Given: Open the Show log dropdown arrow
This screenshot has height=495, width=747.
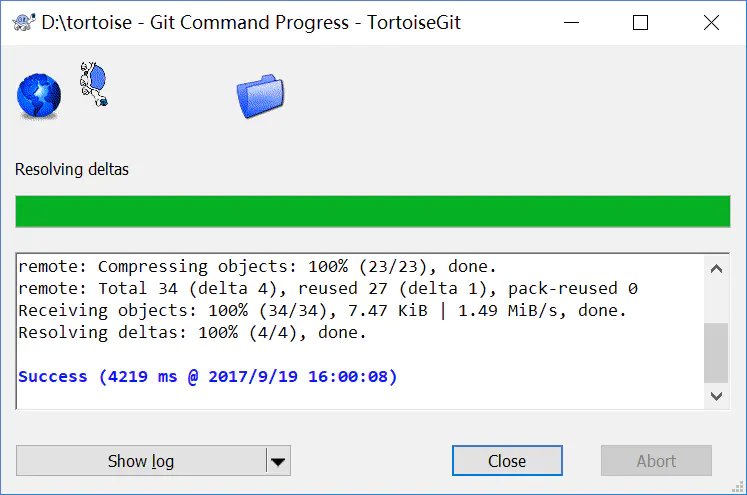Looking at the screenshot, I should (x=278, y=461).
